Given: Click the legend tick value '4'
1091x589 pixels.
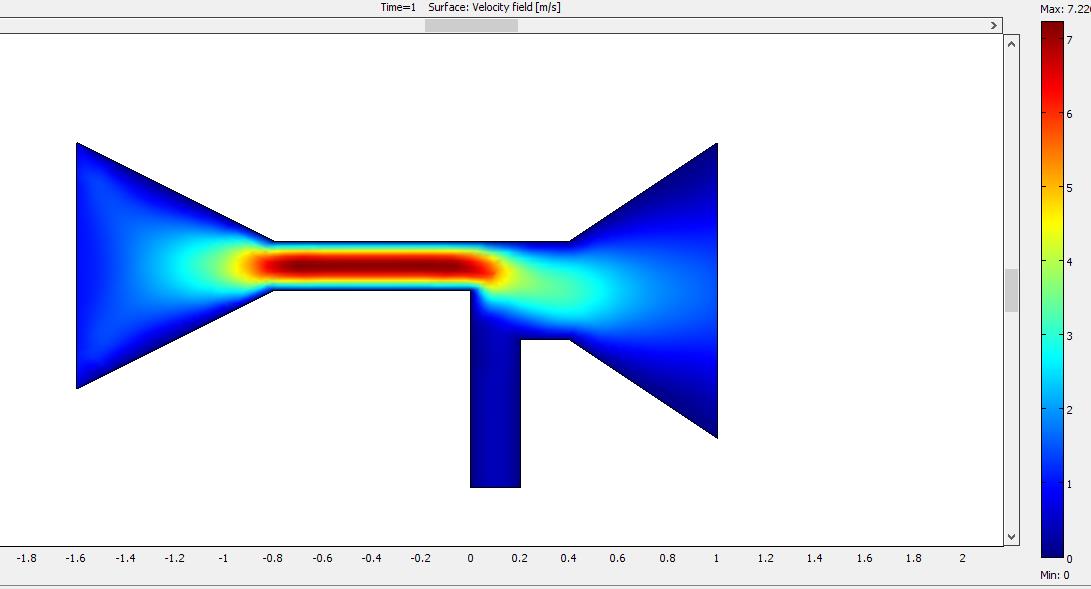Looking at the screenshot, I should pyautogui.click(x=1069, y=261).
